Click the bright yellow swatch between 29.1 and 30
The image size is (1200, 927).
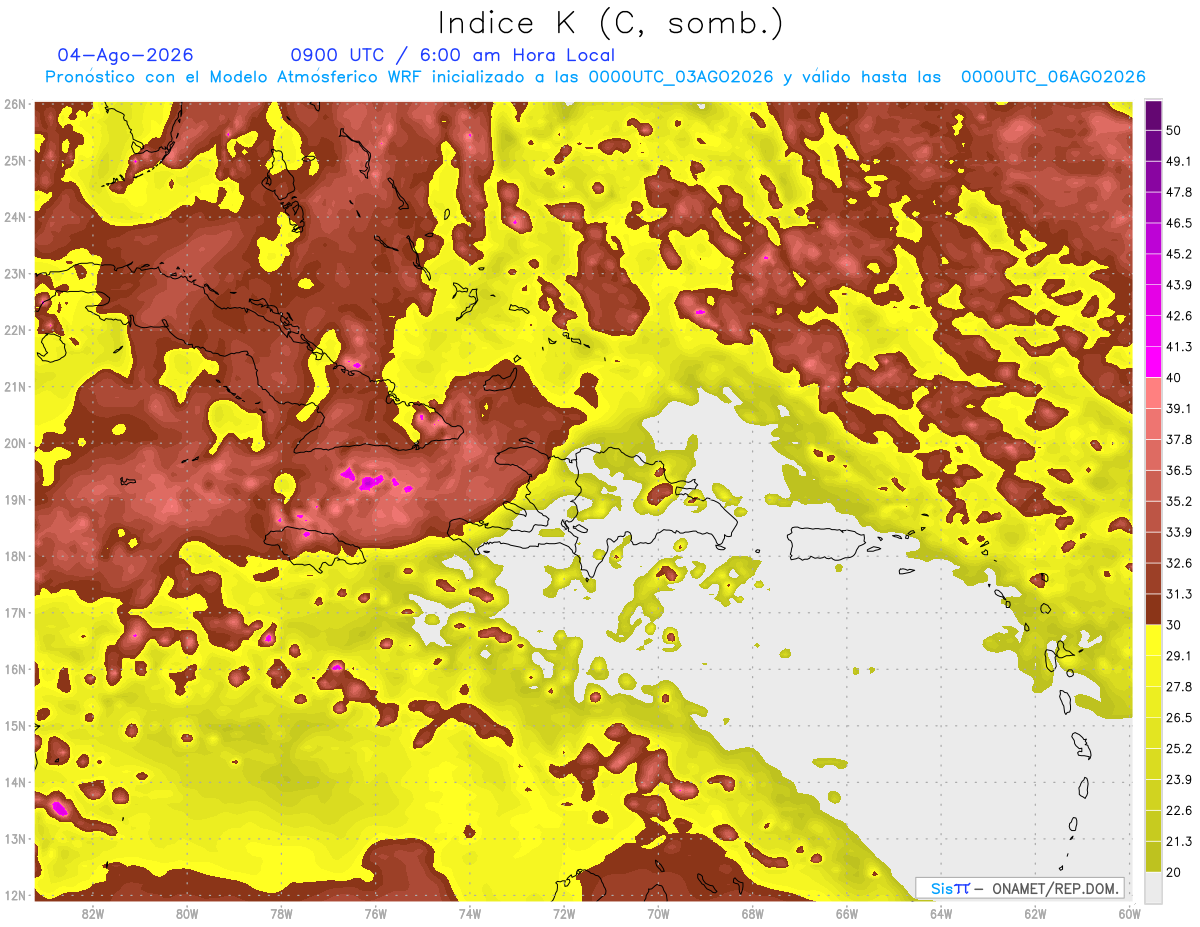pyautogui.click(x=1153, y=640)
